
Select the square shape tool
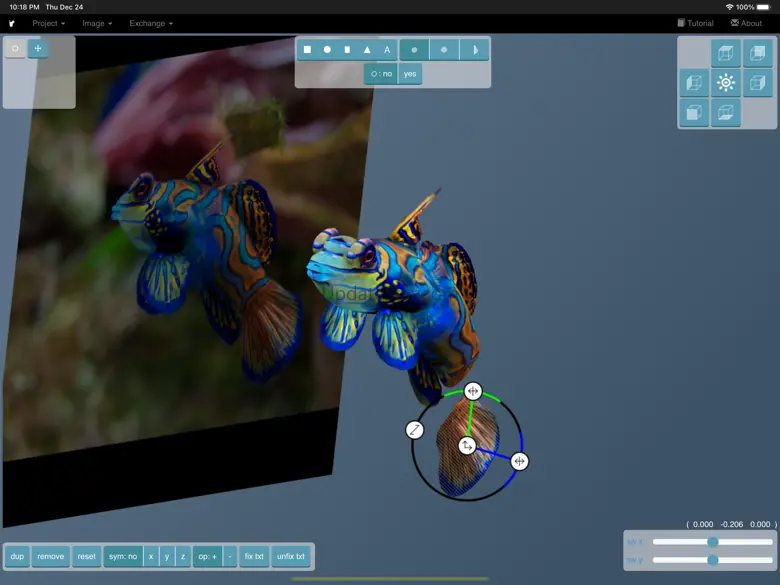307,49
